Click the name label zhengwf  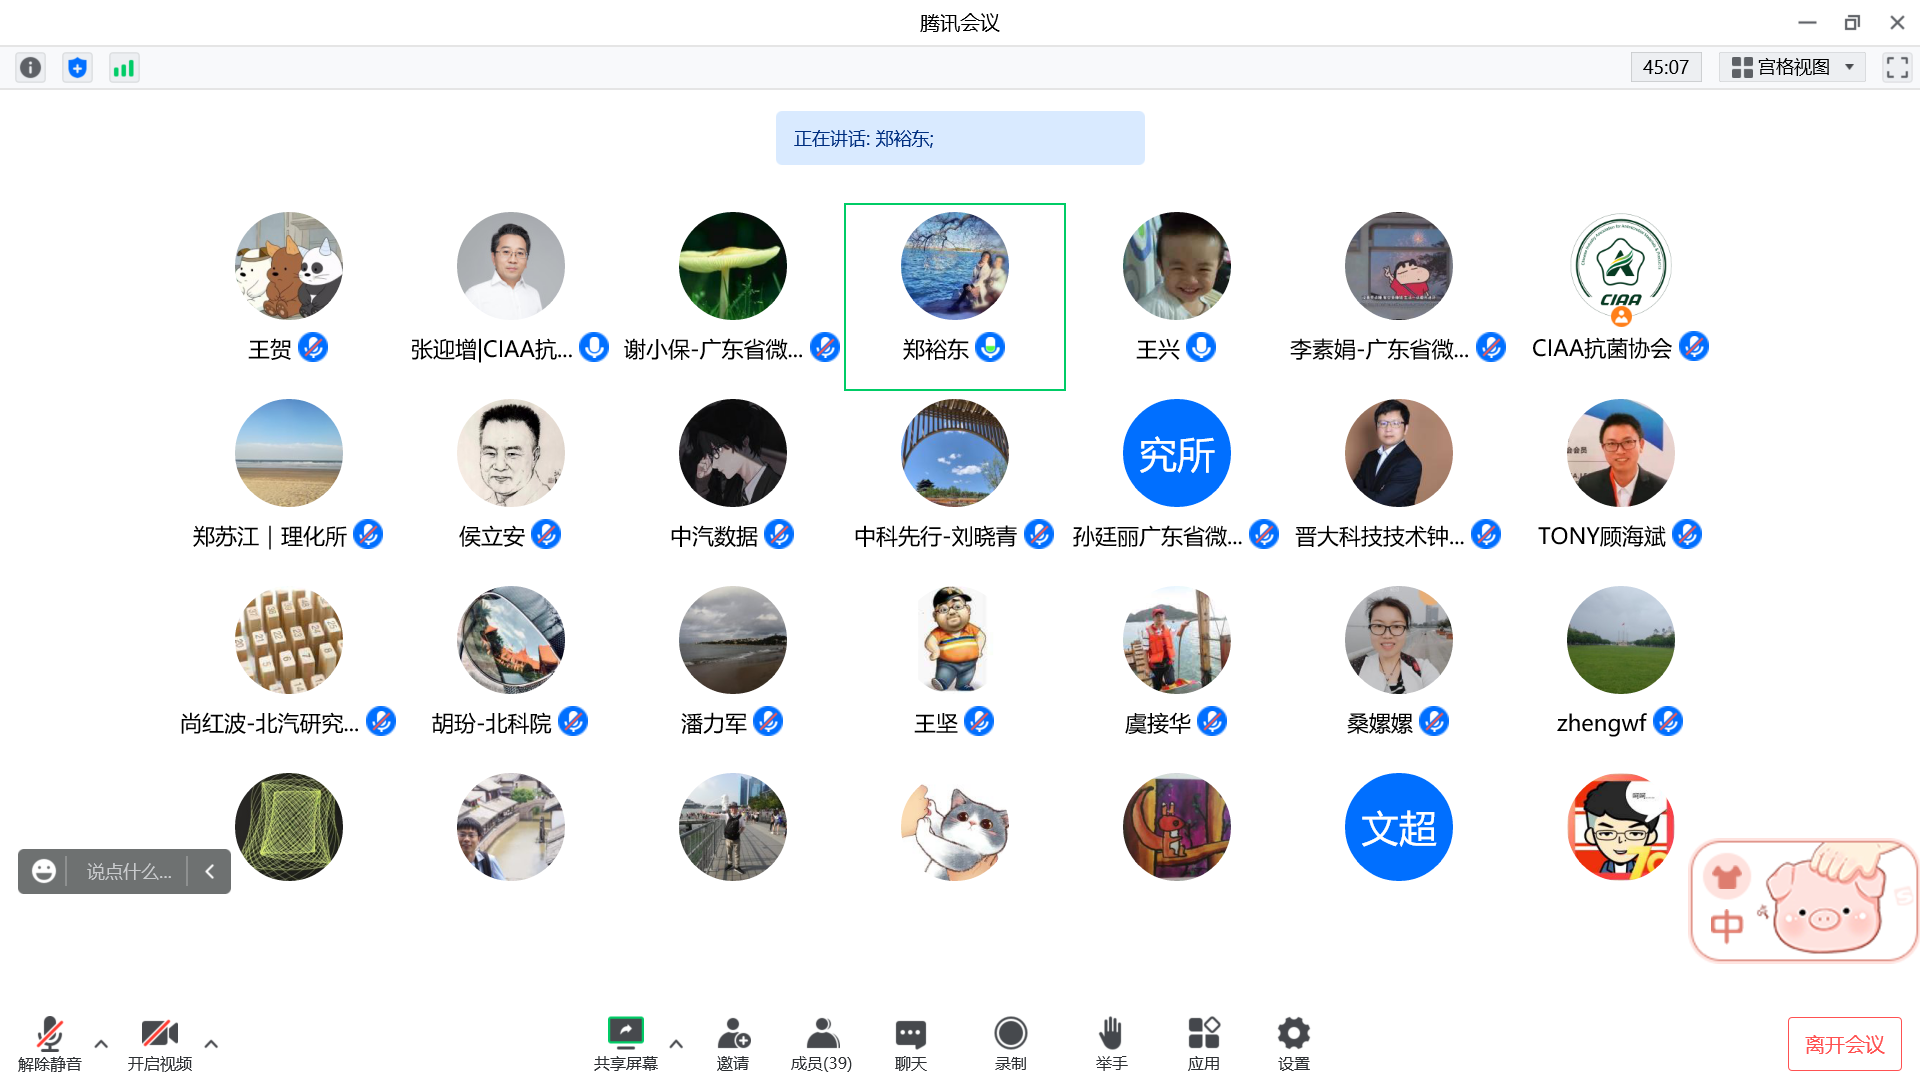[x=1601, y=723]
